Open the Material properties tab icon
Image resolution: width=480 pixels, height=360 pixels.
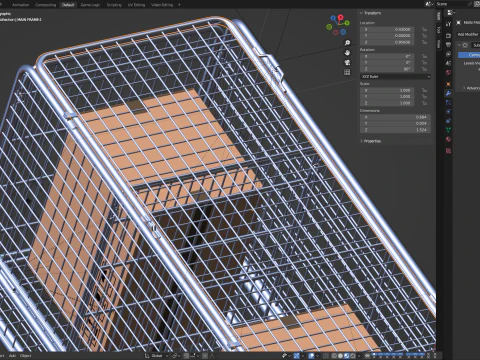[448, 139]
